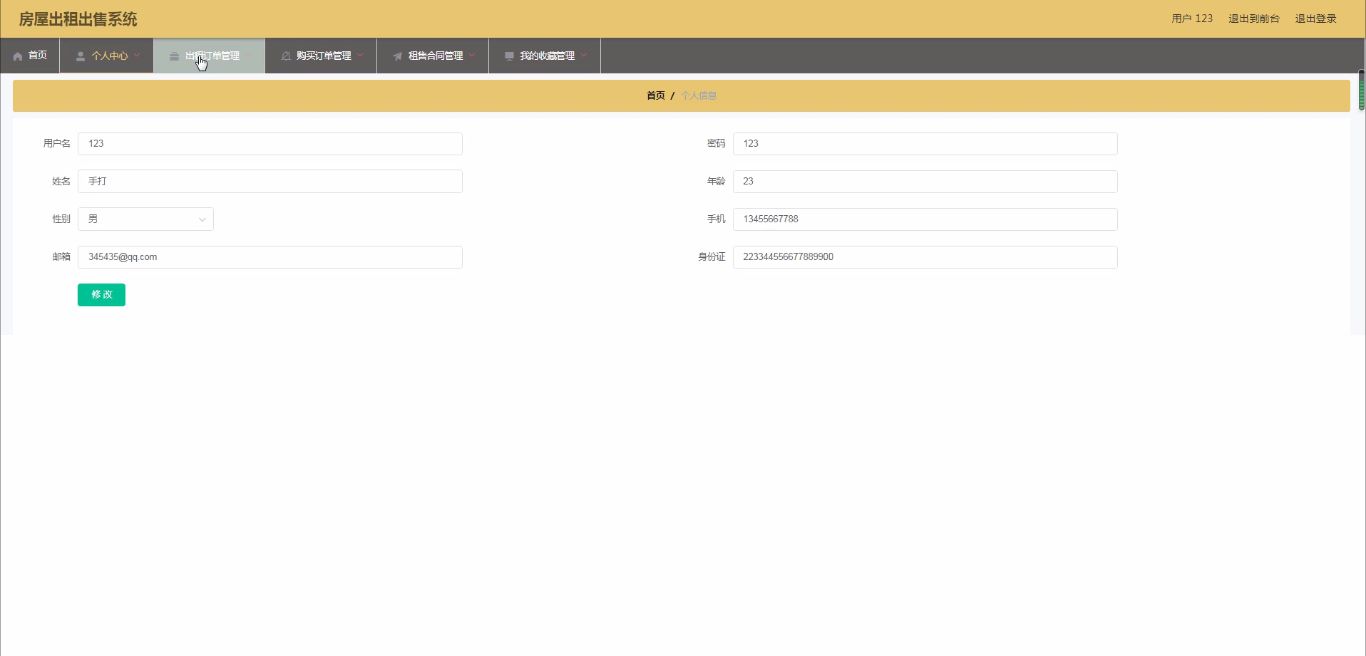The height and width of the screenshot is (656, 1366).
Task: Click the monitor icon of 我的收藏管理
Action: 509,56
